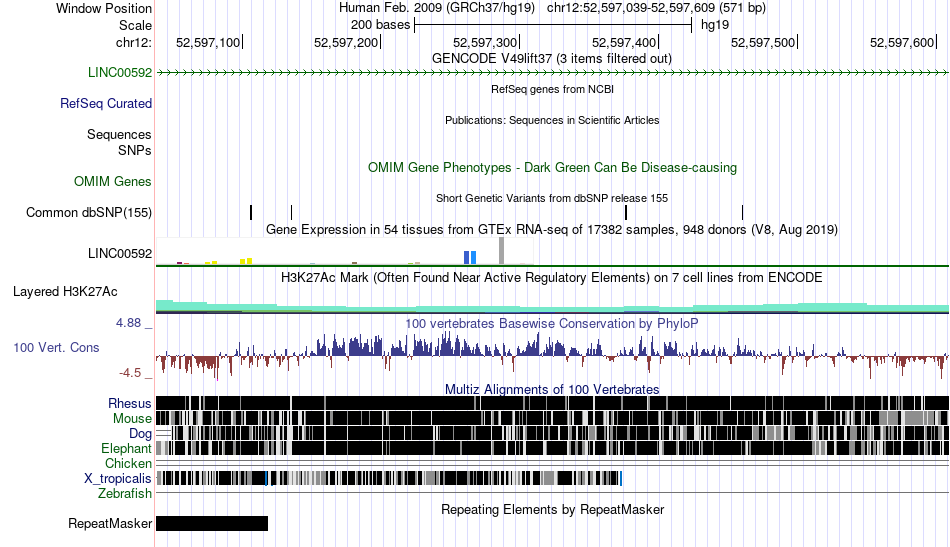Click the 200 bases scale bar
950x547 pixels.
553,25
